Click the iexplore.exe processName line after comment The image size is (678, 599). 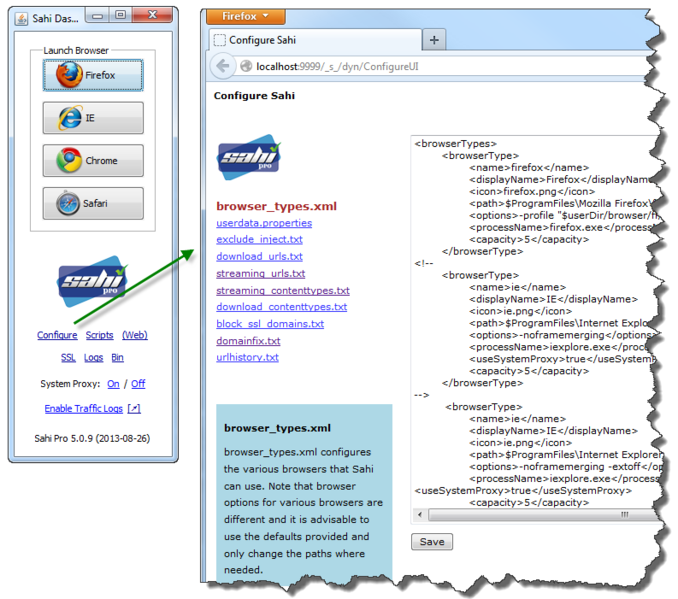pyautogui.click(x=564, y=479)
